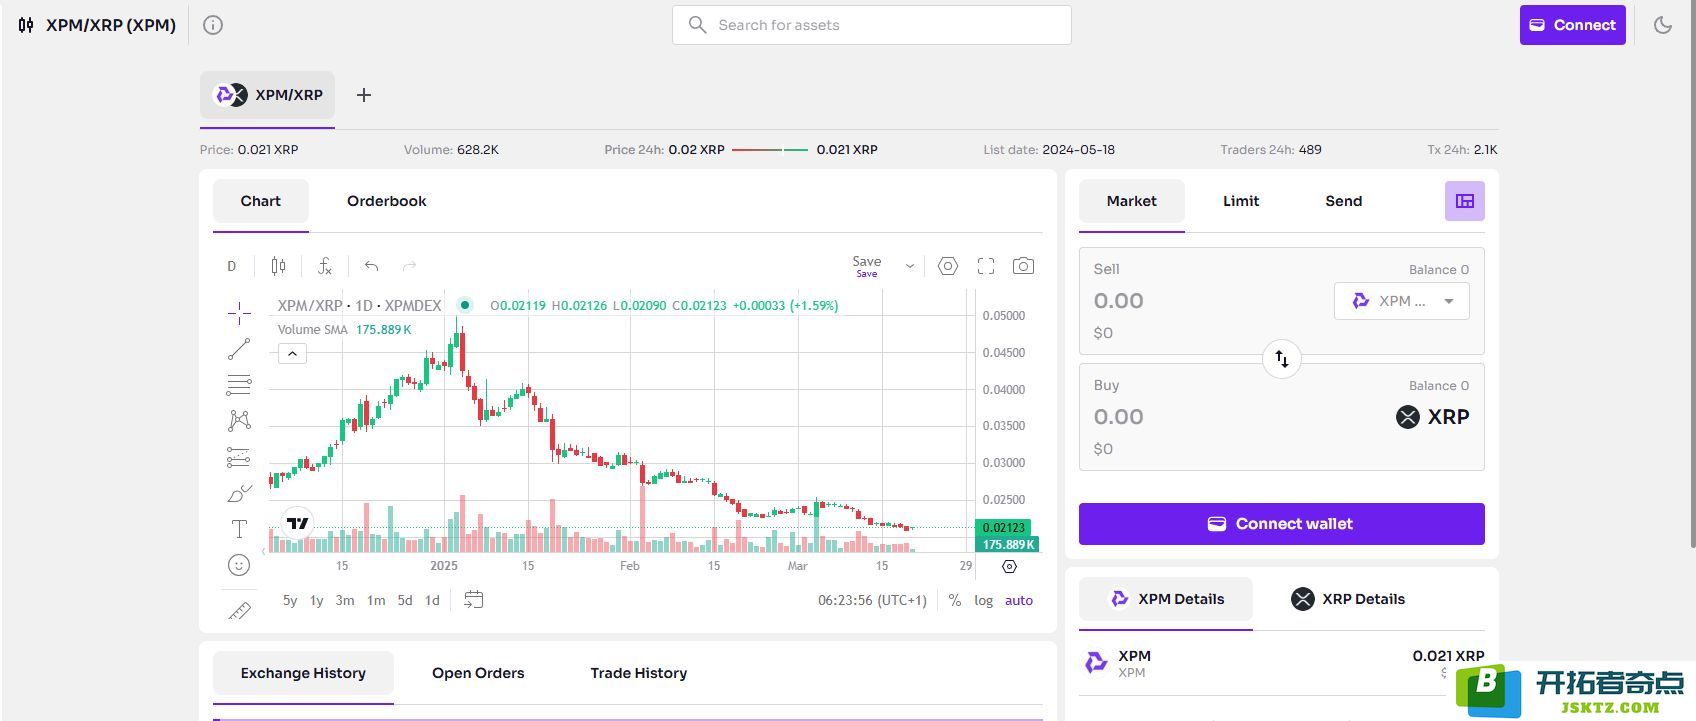This screenshot has width=1696, height=721.
Task: Click the chart icon beside XPM/XRP (XPM) title
Action: [x=26, y=25]
